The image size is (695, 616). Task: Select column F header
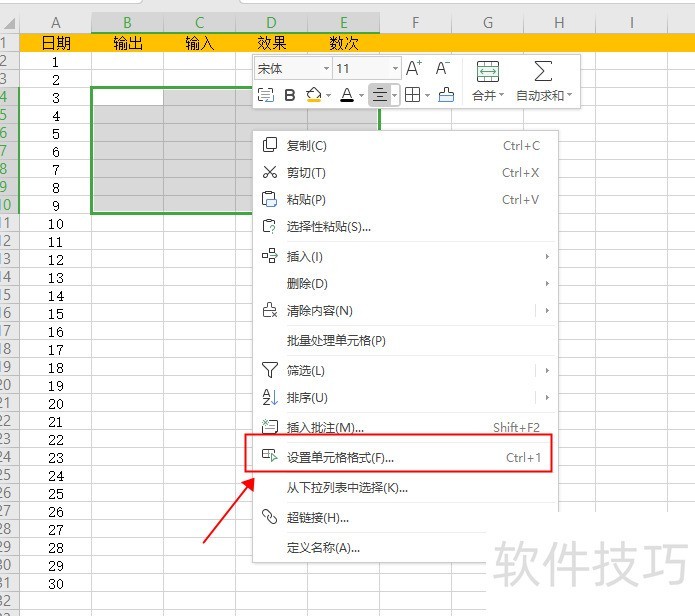point(415,22)
